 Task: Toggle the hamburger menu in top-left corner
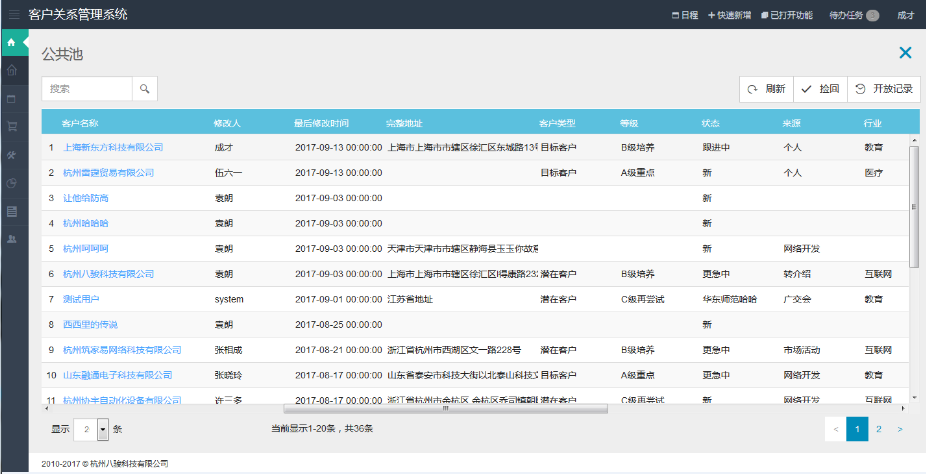[x=12, y=15]
